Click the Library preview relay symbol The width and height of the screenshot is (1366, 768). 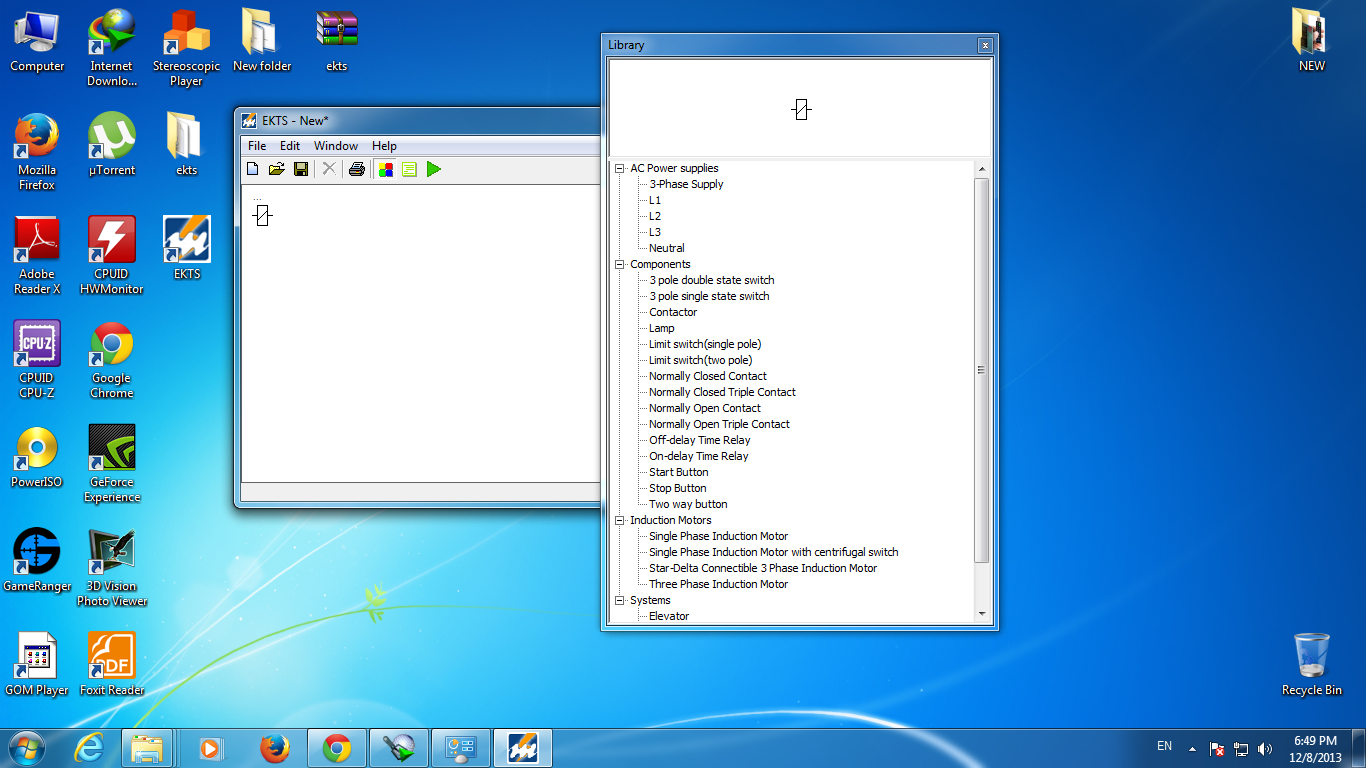coord(801,110)
